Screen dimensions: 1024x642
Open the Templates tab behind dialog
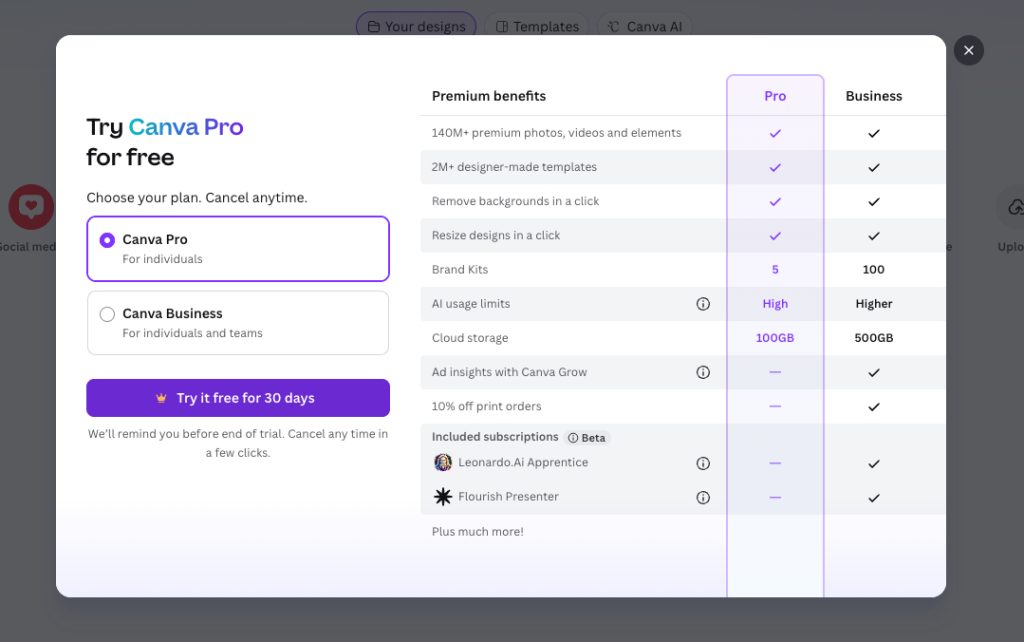tap(537, 26)
